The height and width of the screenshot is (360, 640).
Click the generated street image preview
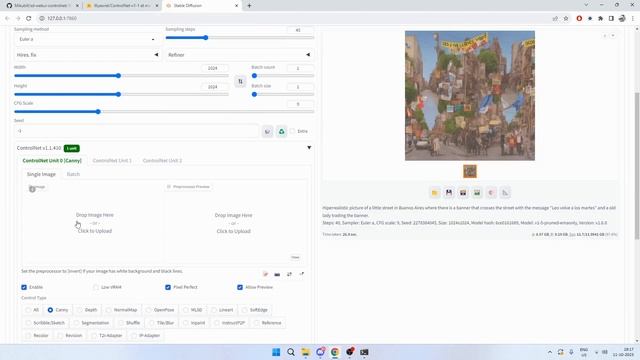click(x=469, y=96)
